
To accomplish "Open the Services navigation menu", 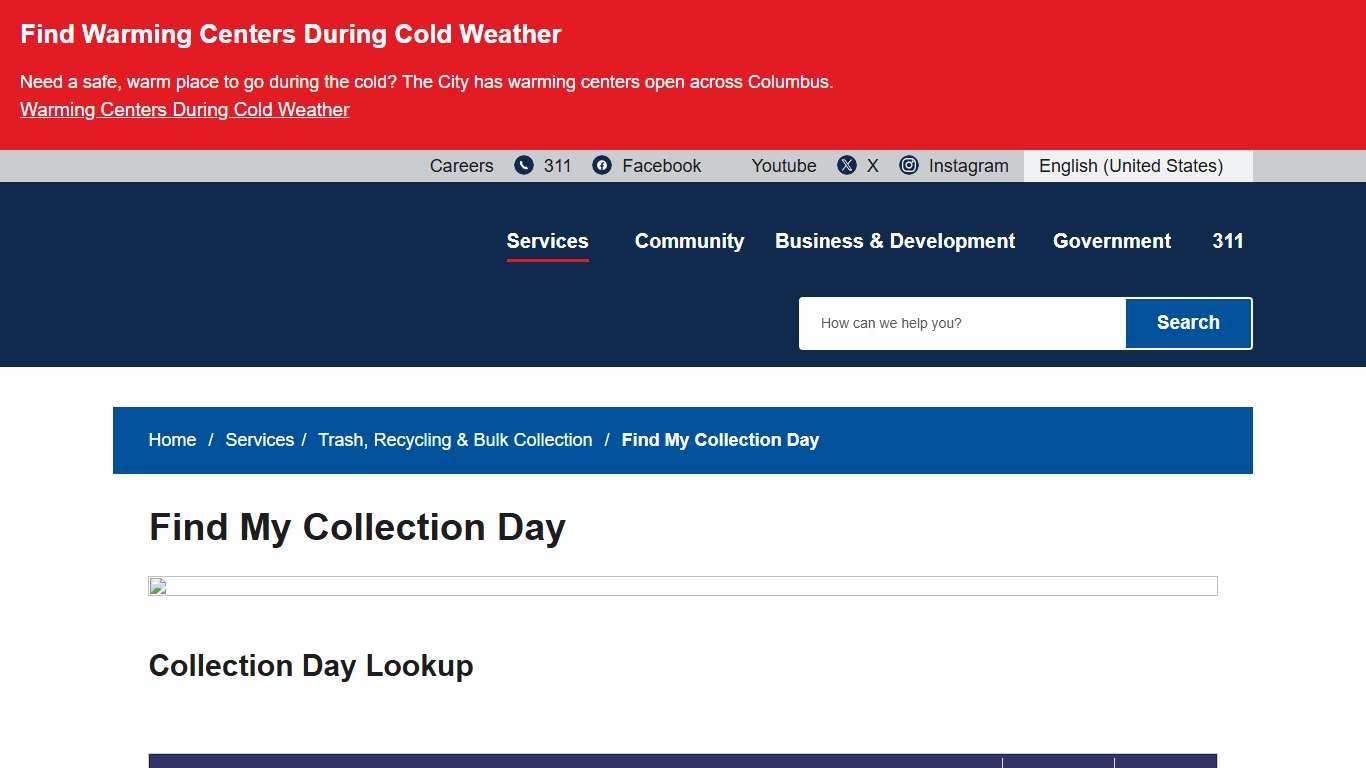I will 547,241.
